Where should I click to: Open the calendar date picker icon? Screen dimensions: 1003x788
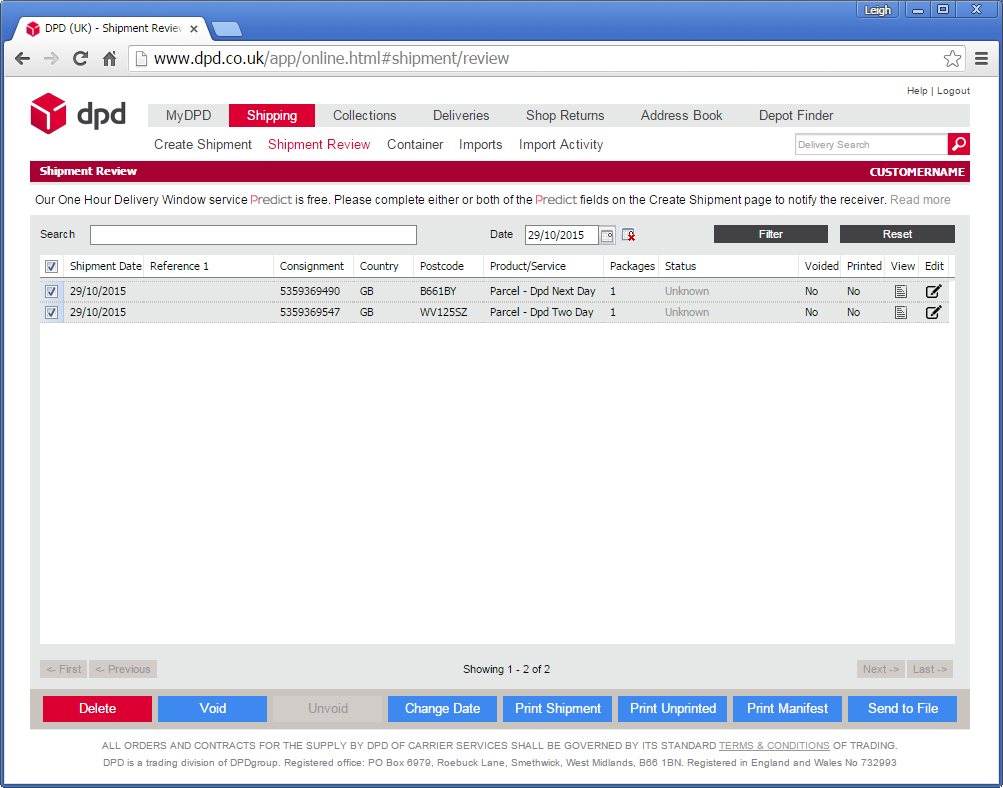point(607,235)
